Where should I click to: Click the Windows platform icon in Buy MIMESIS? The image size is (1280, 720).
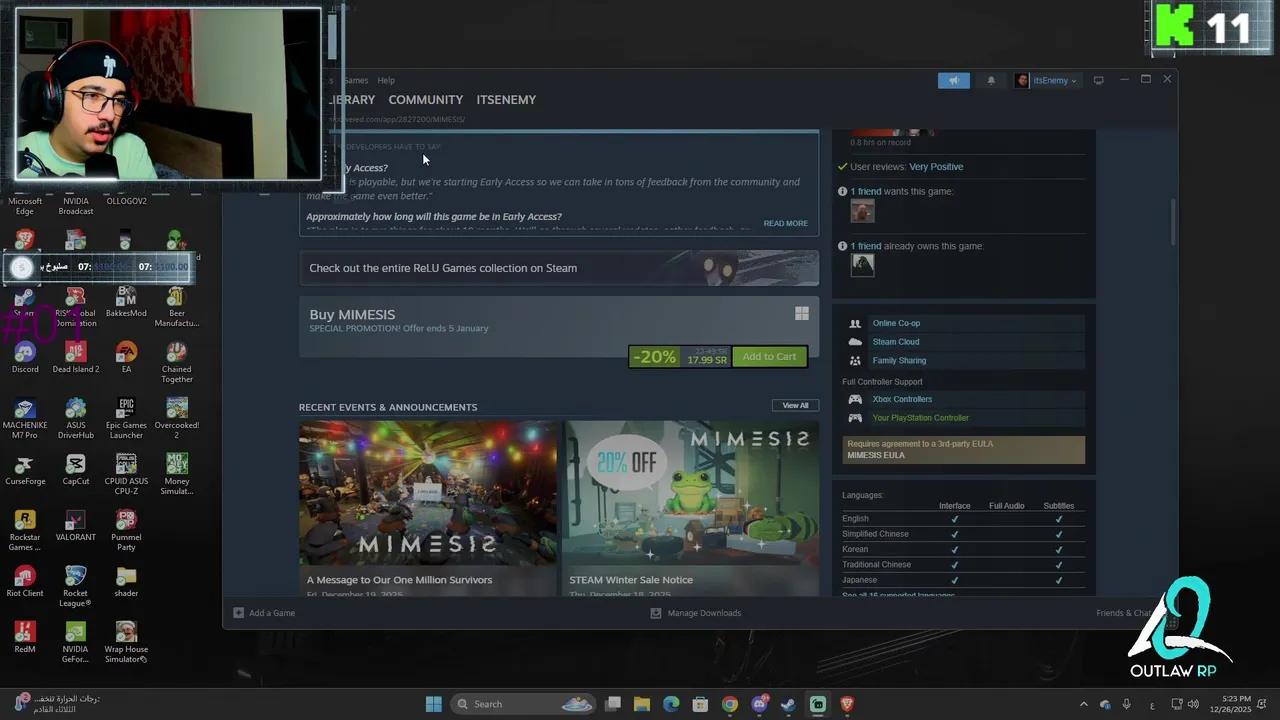click(x=801, y=314)
